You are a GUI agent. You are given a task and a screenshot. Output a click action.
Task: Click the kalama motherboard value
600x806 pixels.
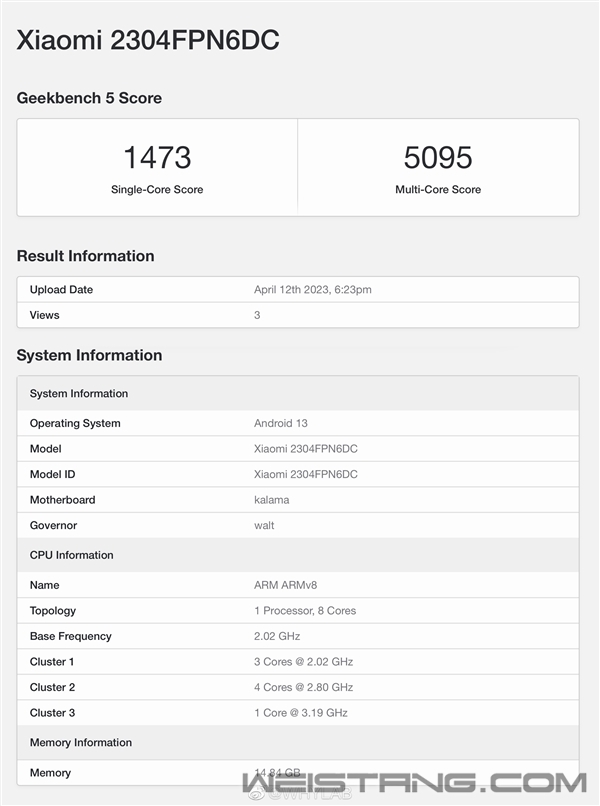click(272, 500)
